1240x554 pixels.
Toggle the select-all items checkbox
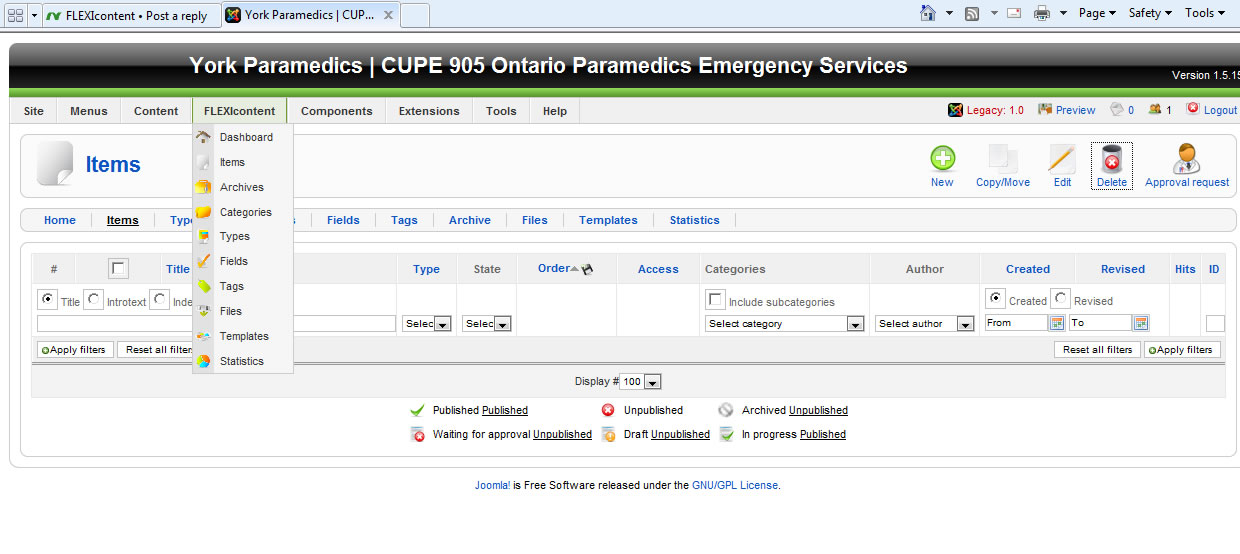(x=118, y=268)
